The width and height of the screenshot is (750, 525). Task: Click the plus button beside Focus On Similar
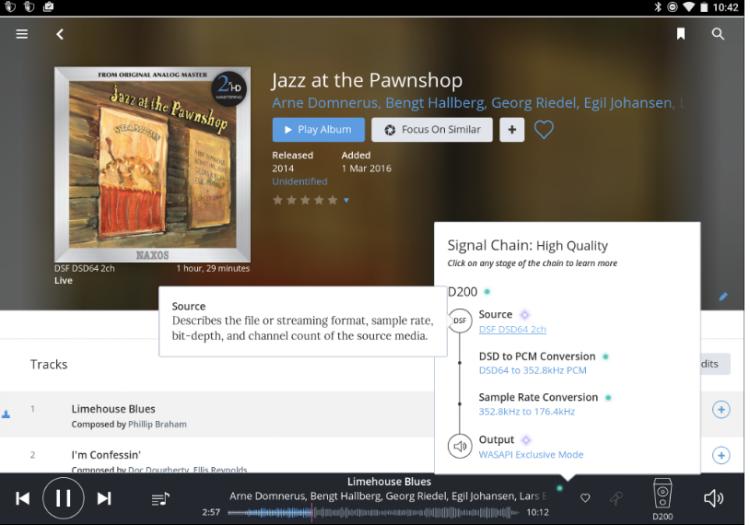click(x=512, y=130)
